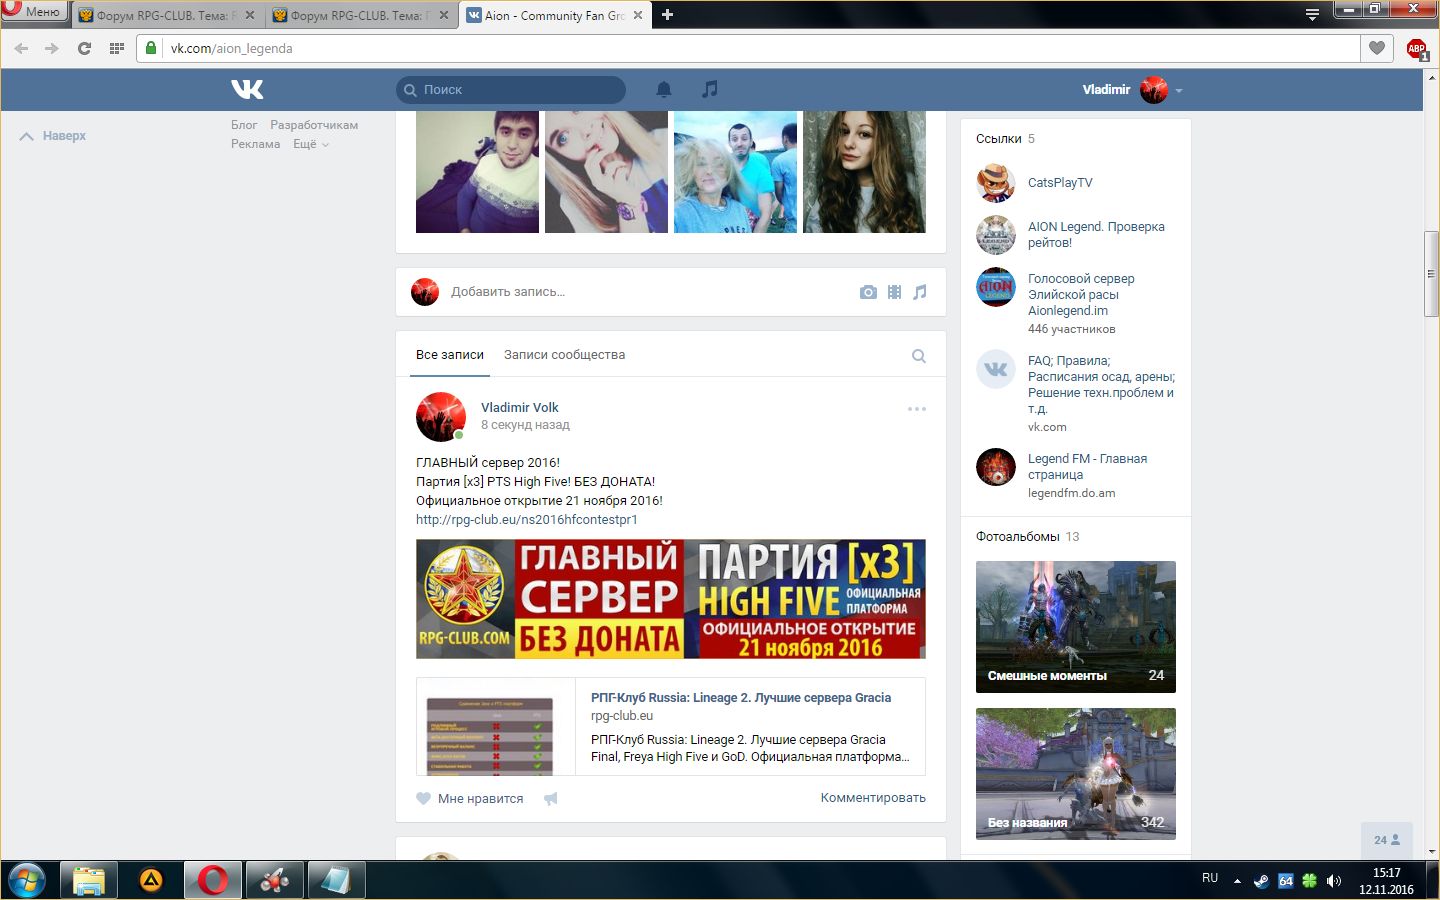
Task: Open the rpg-club.eu contest link
Action: coord(526,519)
